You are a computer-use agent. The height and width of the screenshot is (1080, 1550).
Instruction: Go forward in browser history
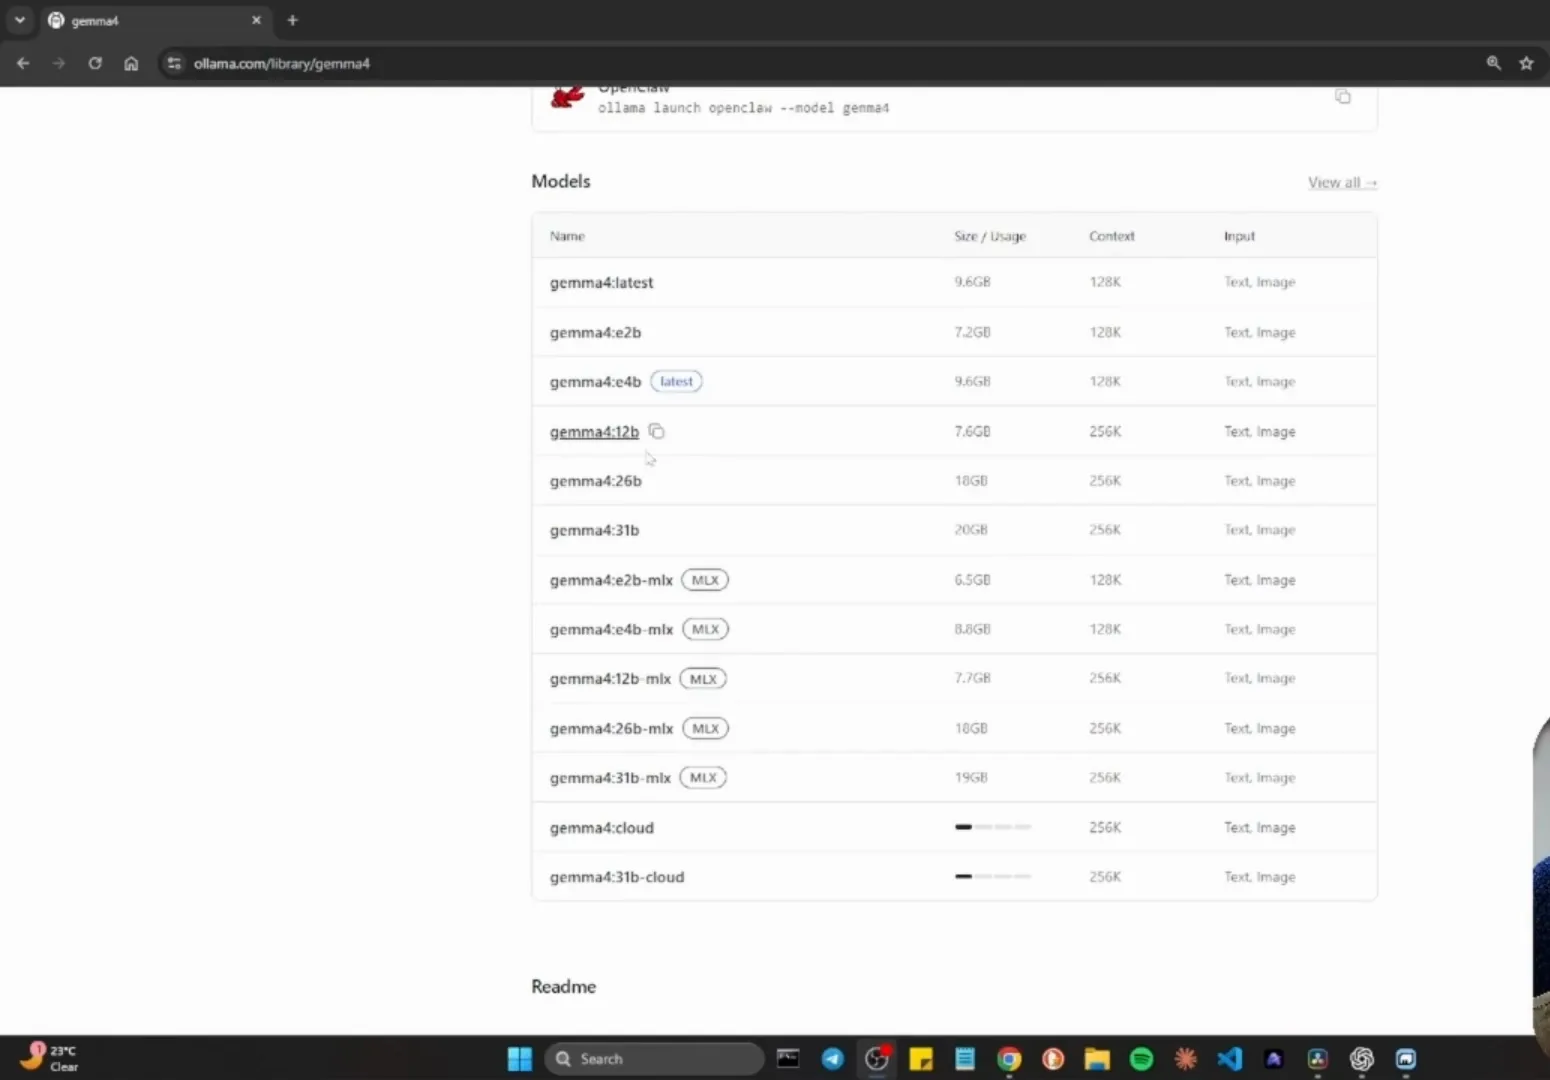59,63
